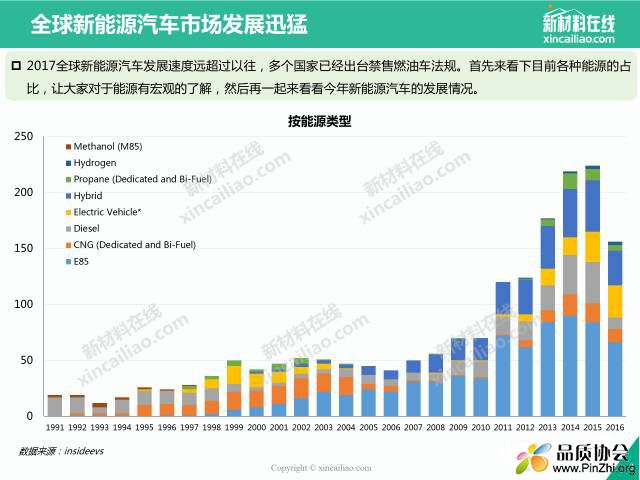Click the x-axis label 2005
Viewport: 640px width, 480px height.
click(x=369, y=427)
